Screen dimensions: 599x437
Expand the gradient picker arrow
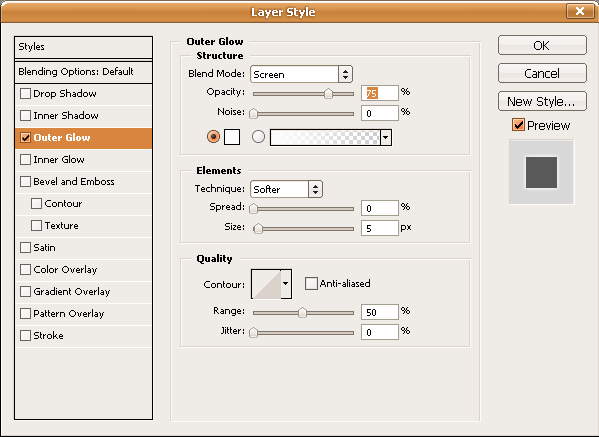[x=386, y=138]
